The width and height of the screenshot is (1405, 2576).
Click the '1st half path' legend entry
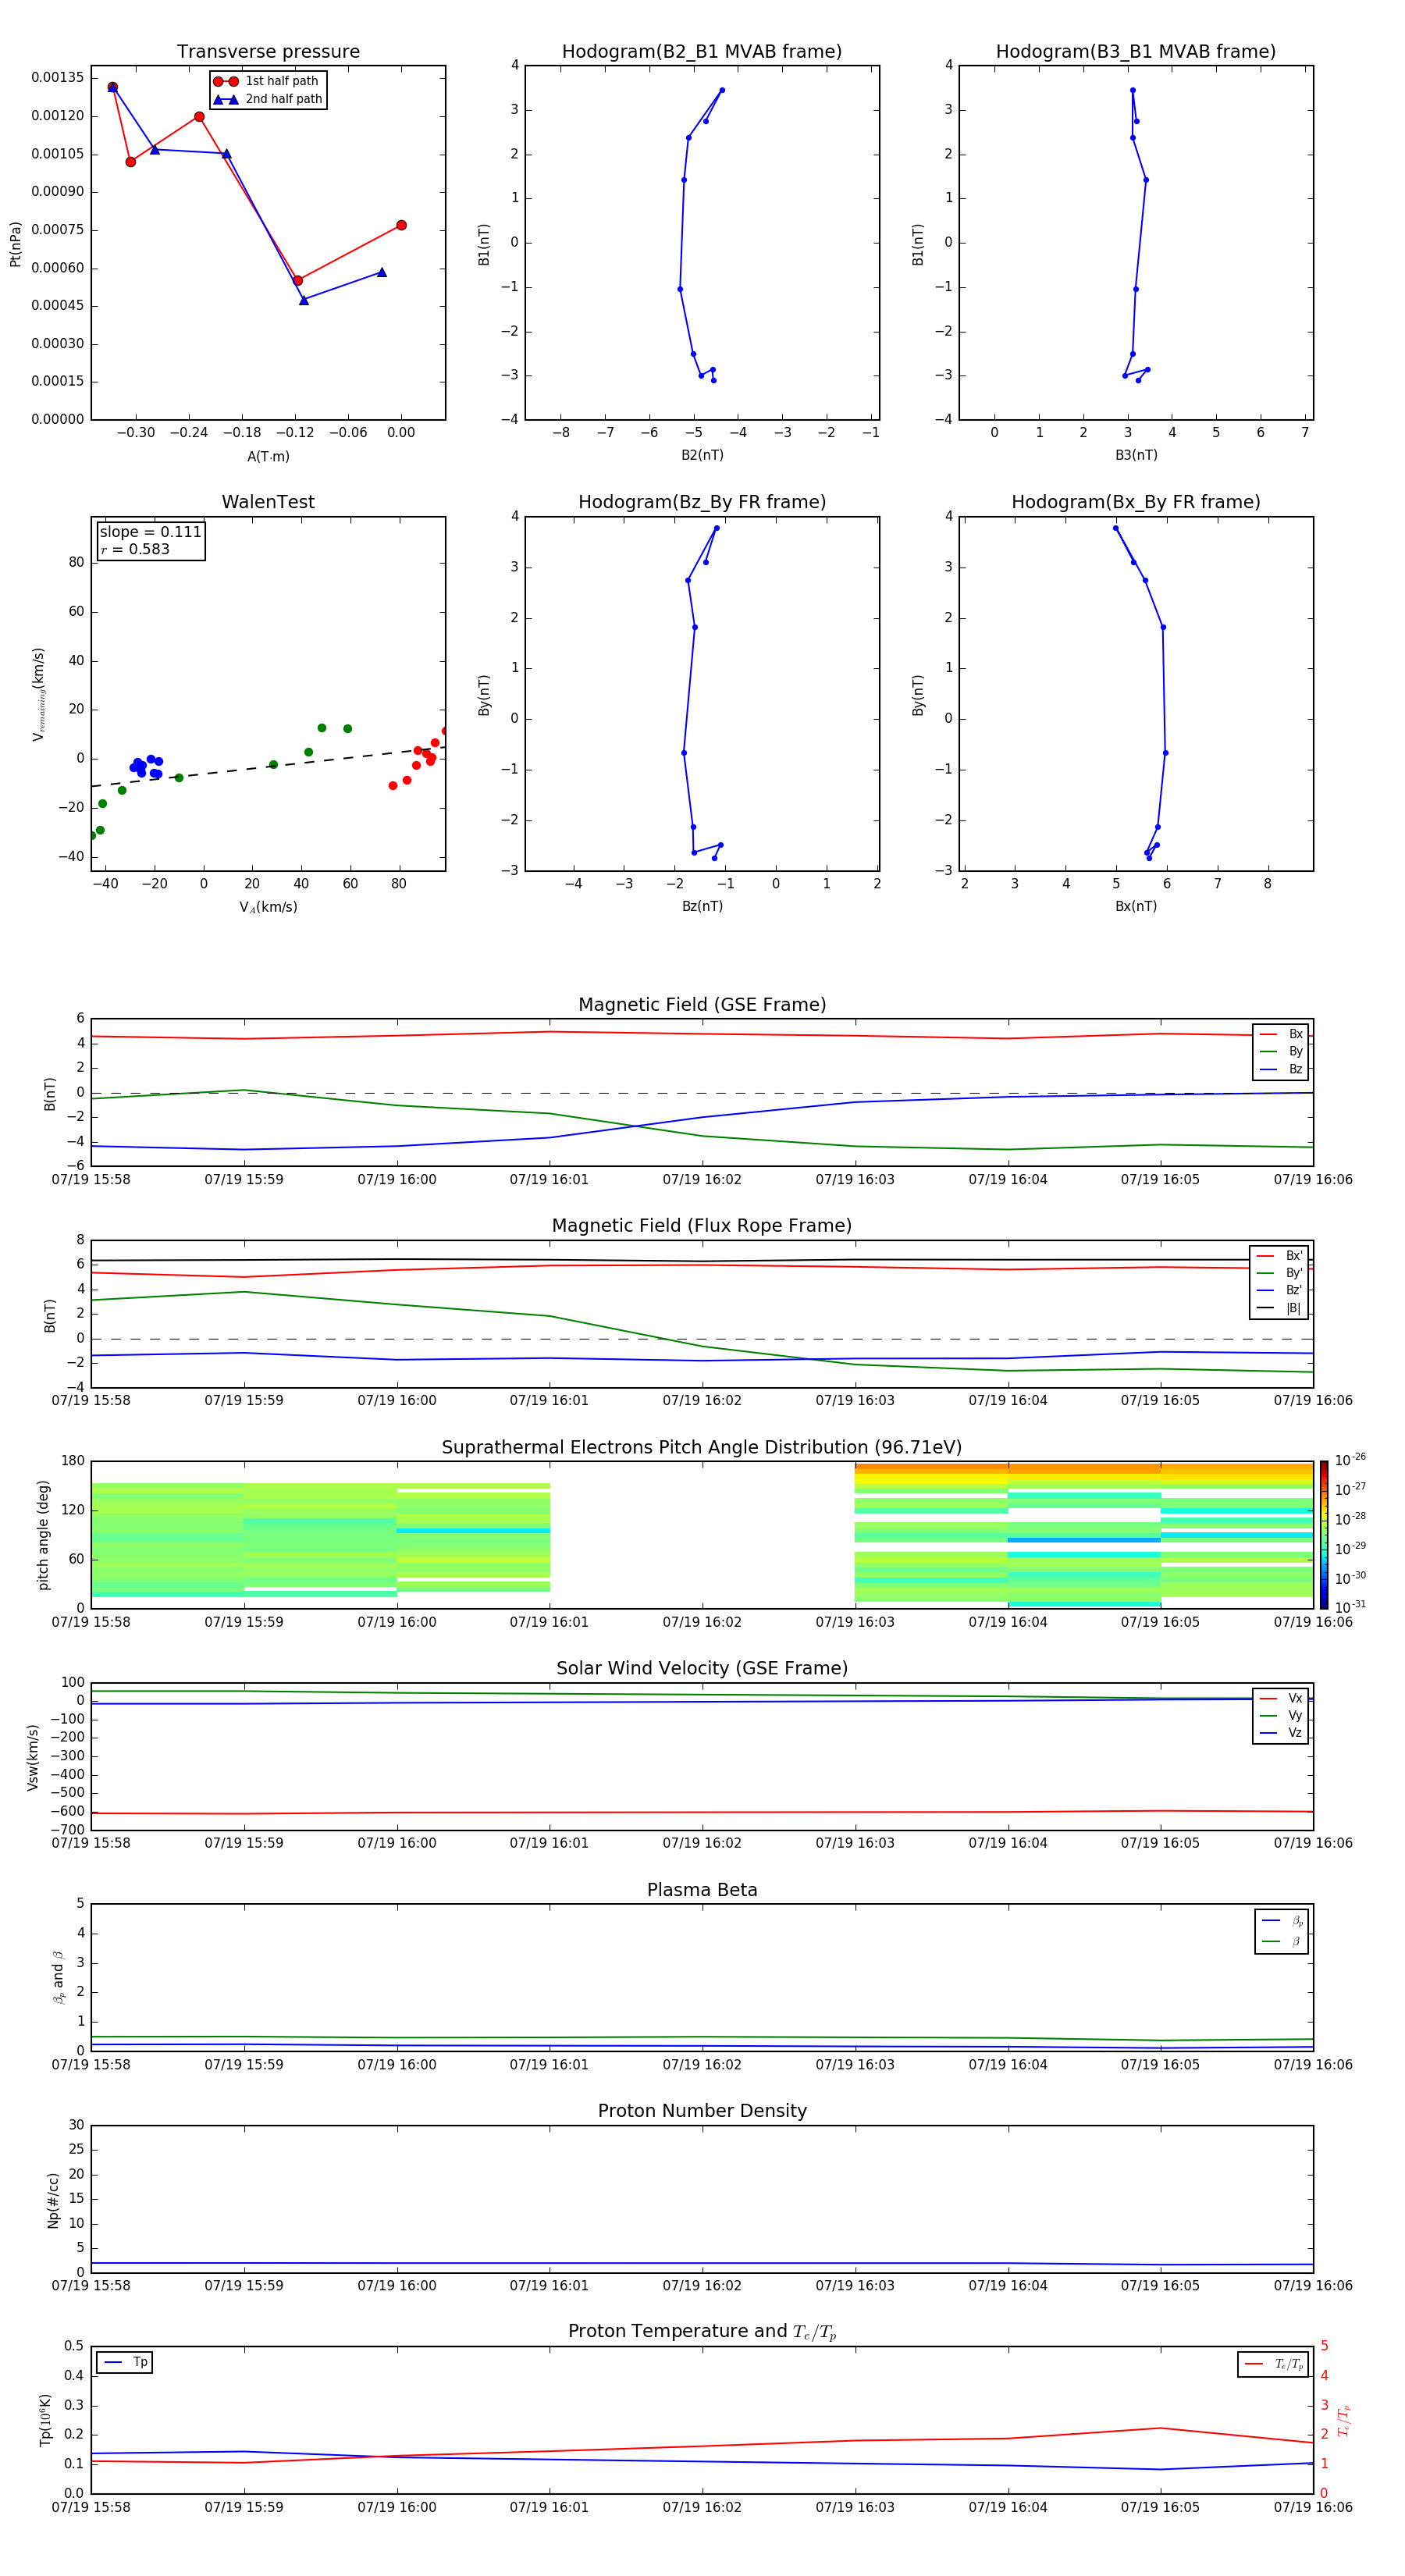(x=267, y=81)
